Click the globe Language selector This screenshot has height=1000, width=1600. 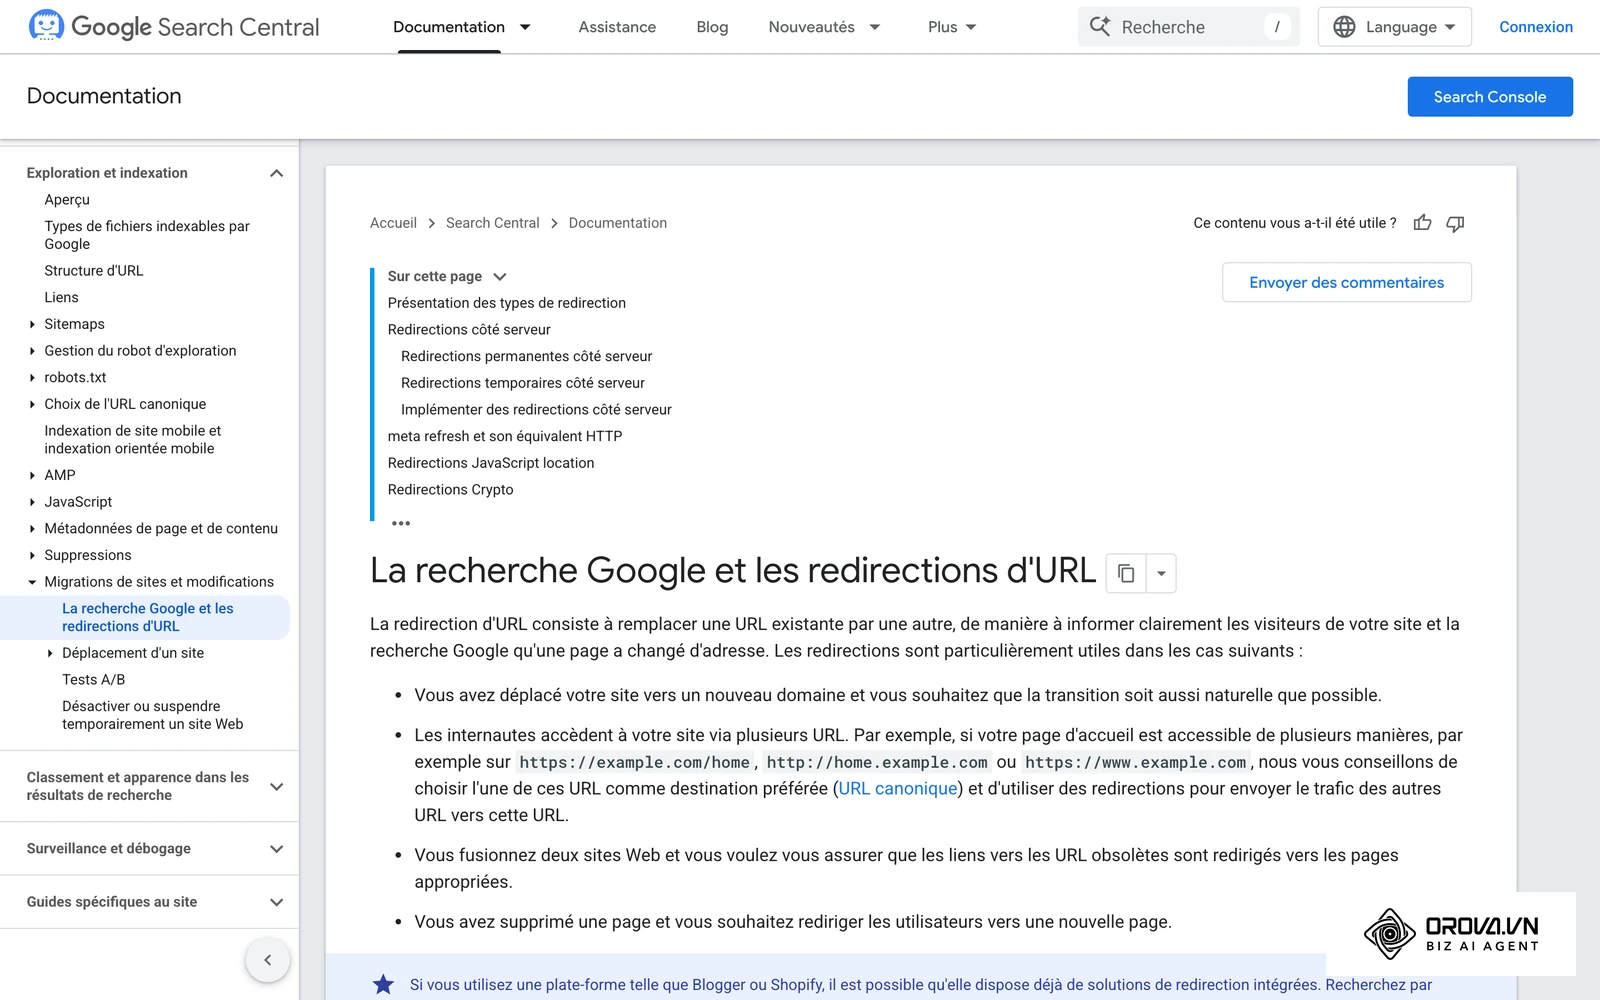pyautogui.click(x=1394, y=27)
